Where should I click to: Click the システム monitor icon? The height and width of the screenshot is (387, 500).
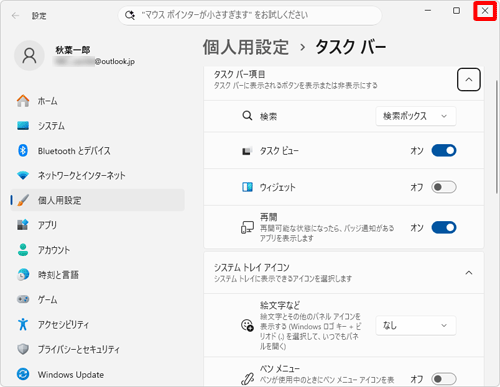point(23,126)
